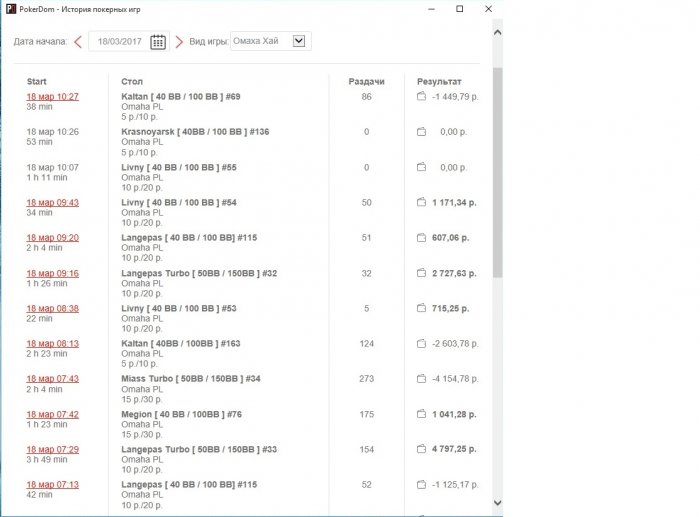Click the Раздачи column header
700x517 pixels.
pyautogui.click(x=366, y=80)
